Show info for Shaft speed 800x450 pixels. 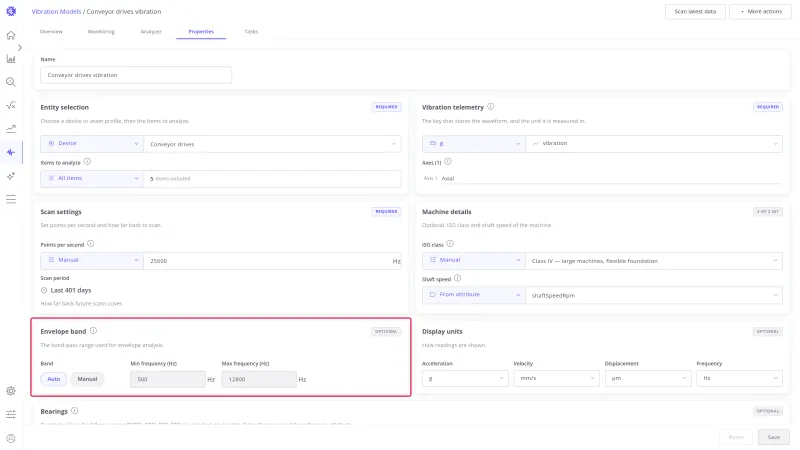click(457, 278)
